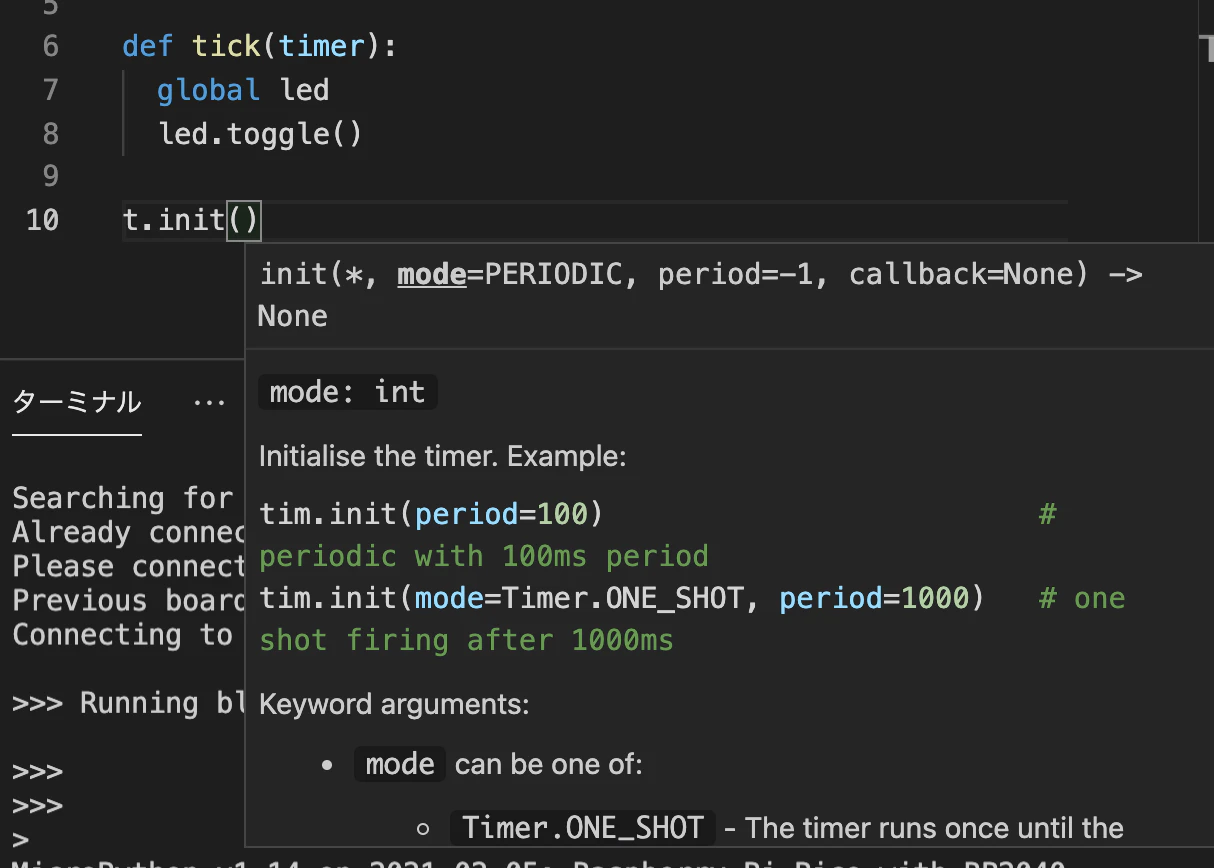Click "Initialise the timer. Example:" description
This screenshot has height=868, width=1214.
tap(442, 457)
